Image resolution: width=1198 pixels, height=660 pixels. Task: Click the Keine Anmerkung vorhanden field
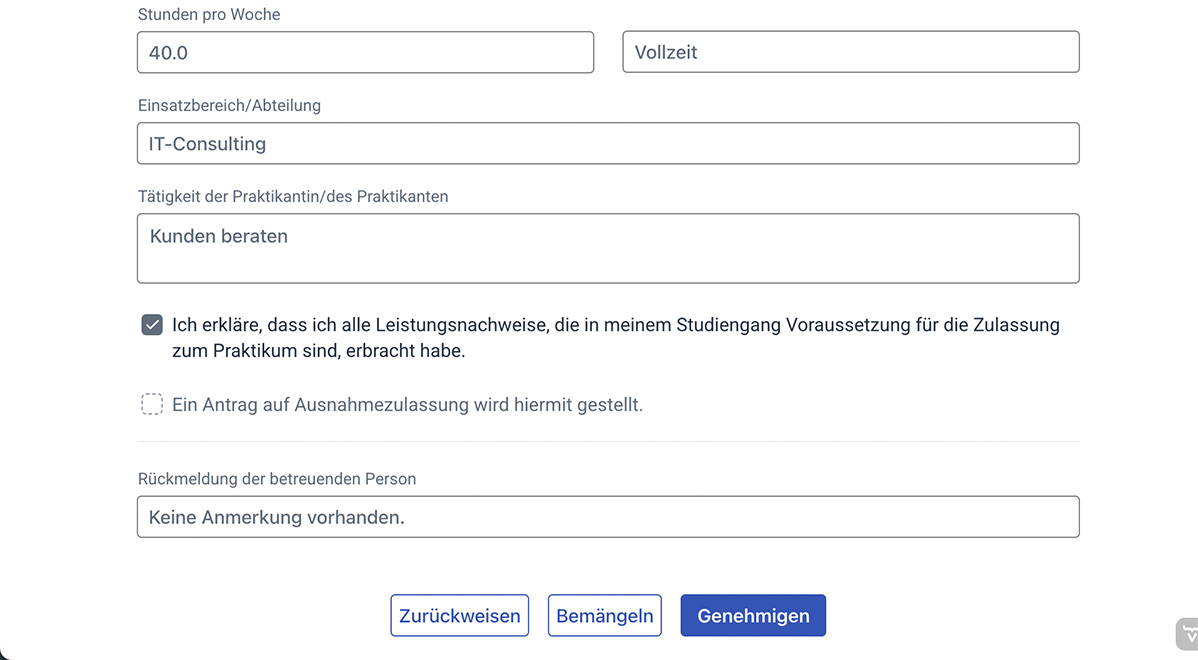click(x=608, y=517)
